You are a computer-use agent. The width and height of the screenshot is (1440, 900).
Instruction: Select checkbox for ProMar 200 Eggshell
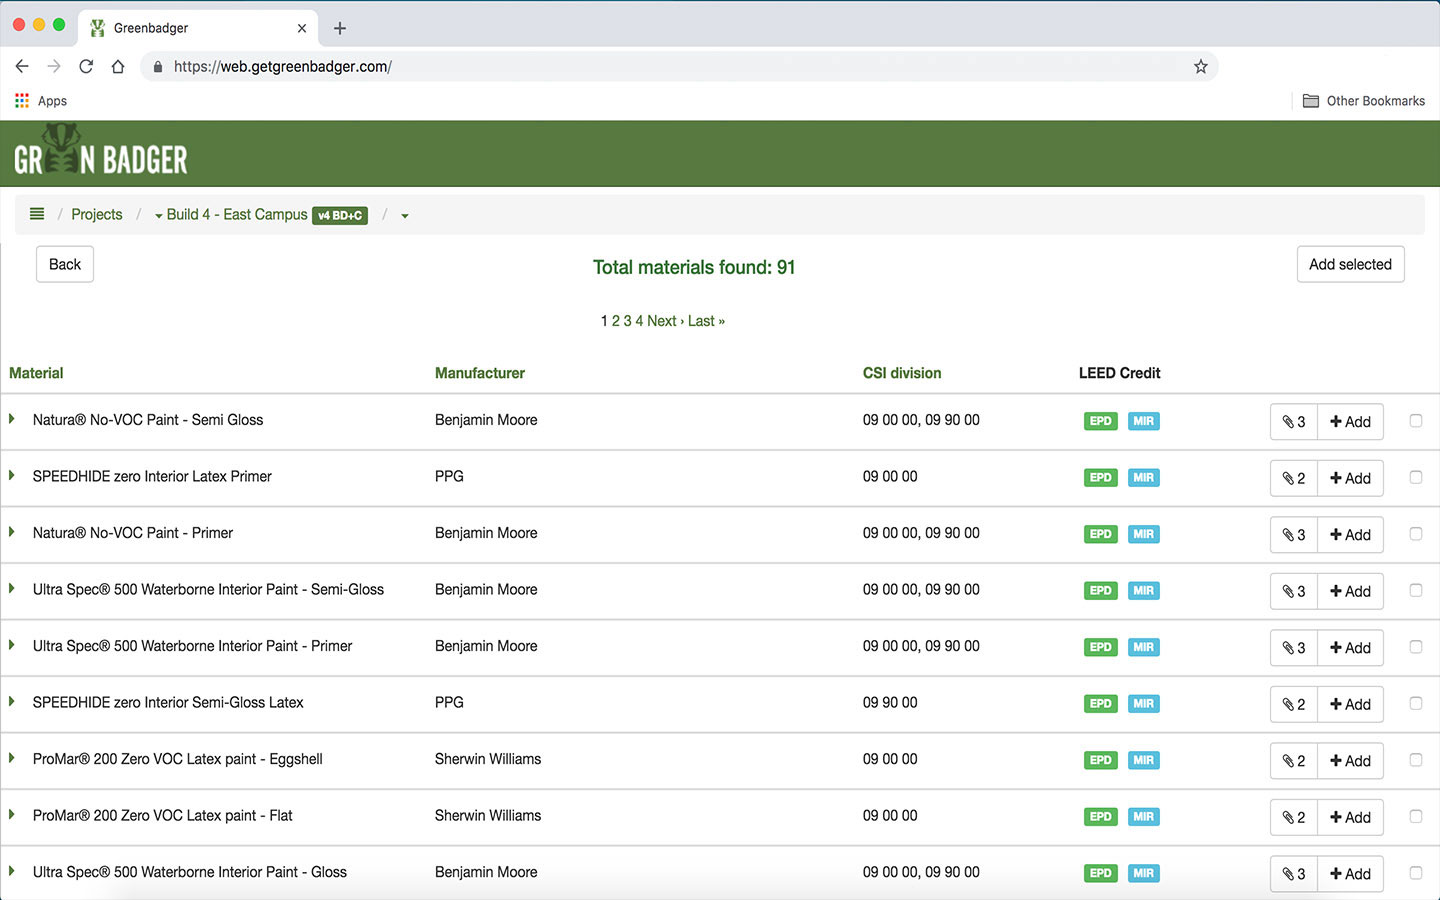(x=1416, y=760)
